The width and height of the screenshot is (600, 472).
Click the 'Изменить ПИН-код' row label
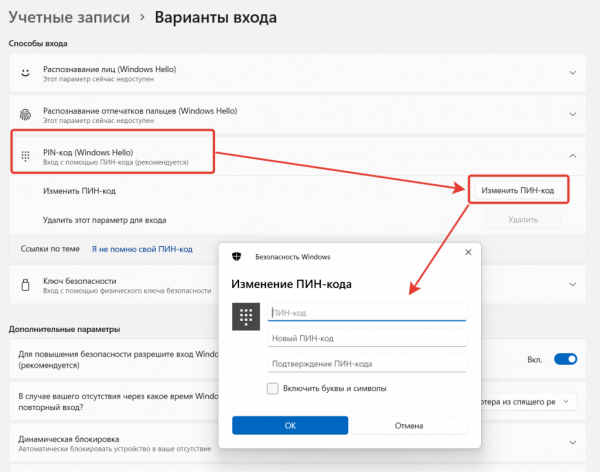pyautogui.click(x=79, y=191)
